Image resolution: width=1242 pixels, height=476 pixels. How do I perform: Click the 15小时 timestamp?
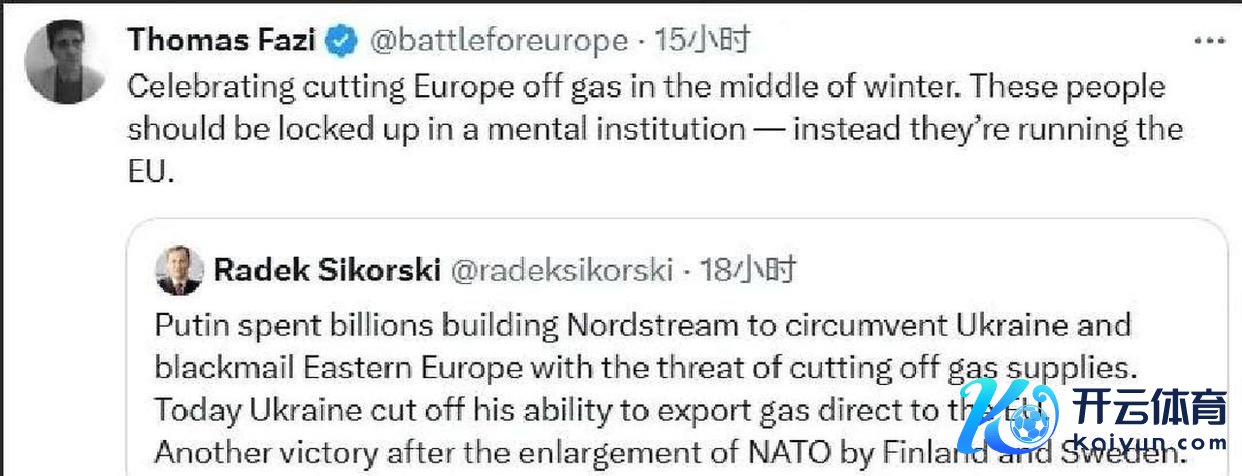pyautogui.click(x=702, y=41)
